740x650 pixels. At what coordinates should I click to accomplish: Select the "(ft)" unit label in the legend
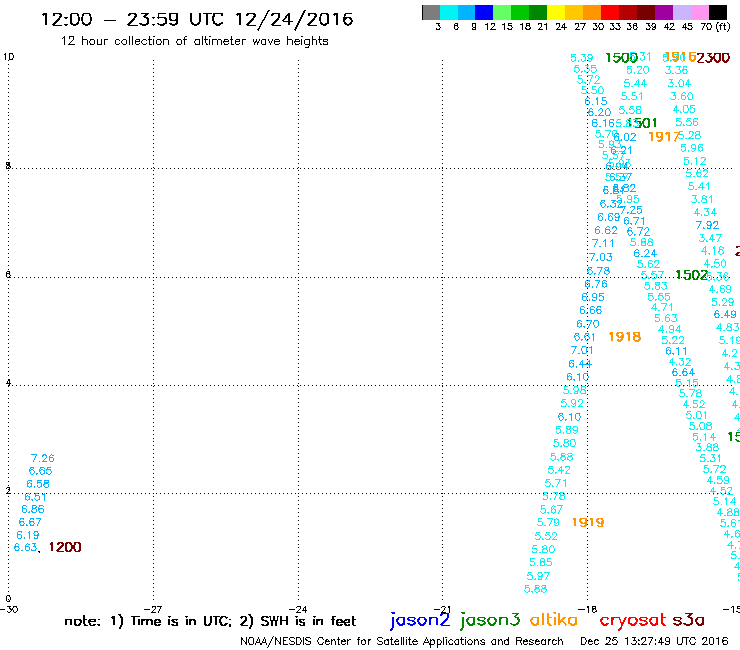tap(722, 27)
